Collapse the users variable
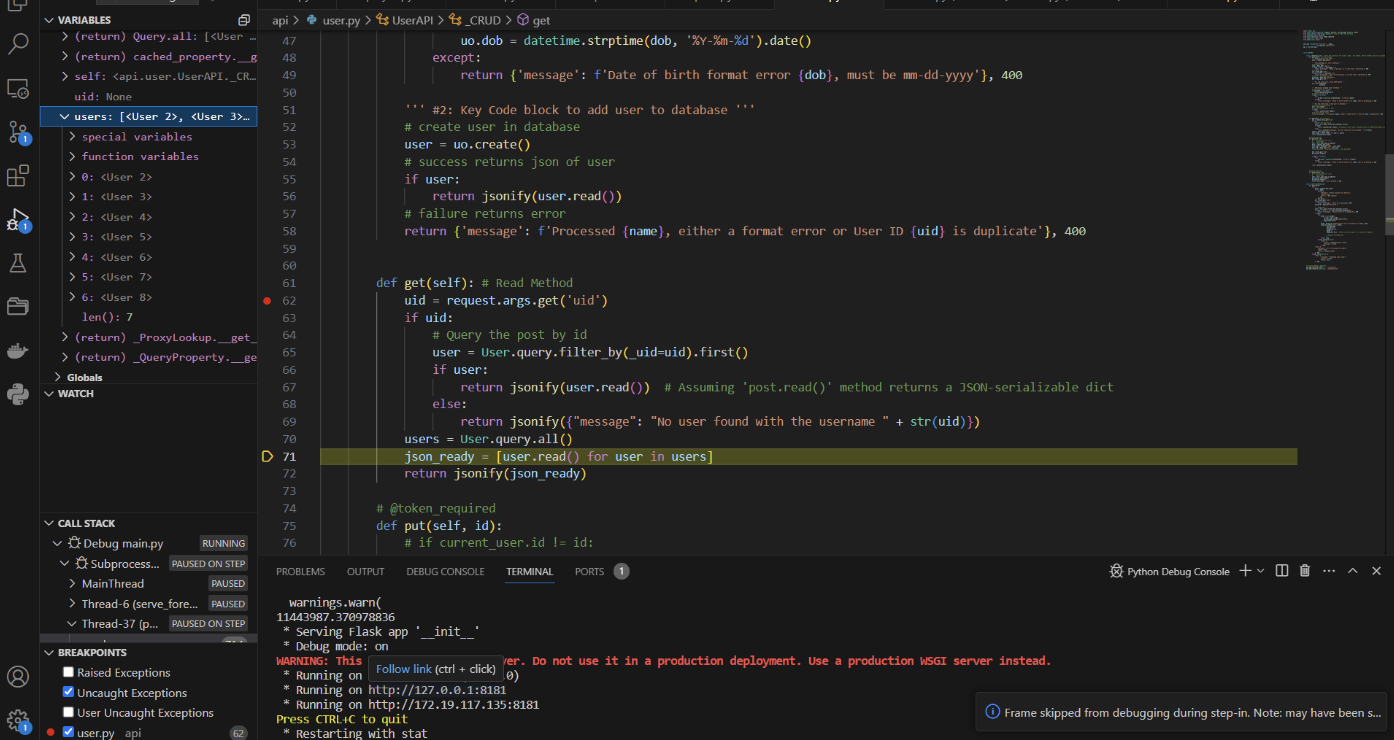Screen dimensions: 1394x740 65,117
